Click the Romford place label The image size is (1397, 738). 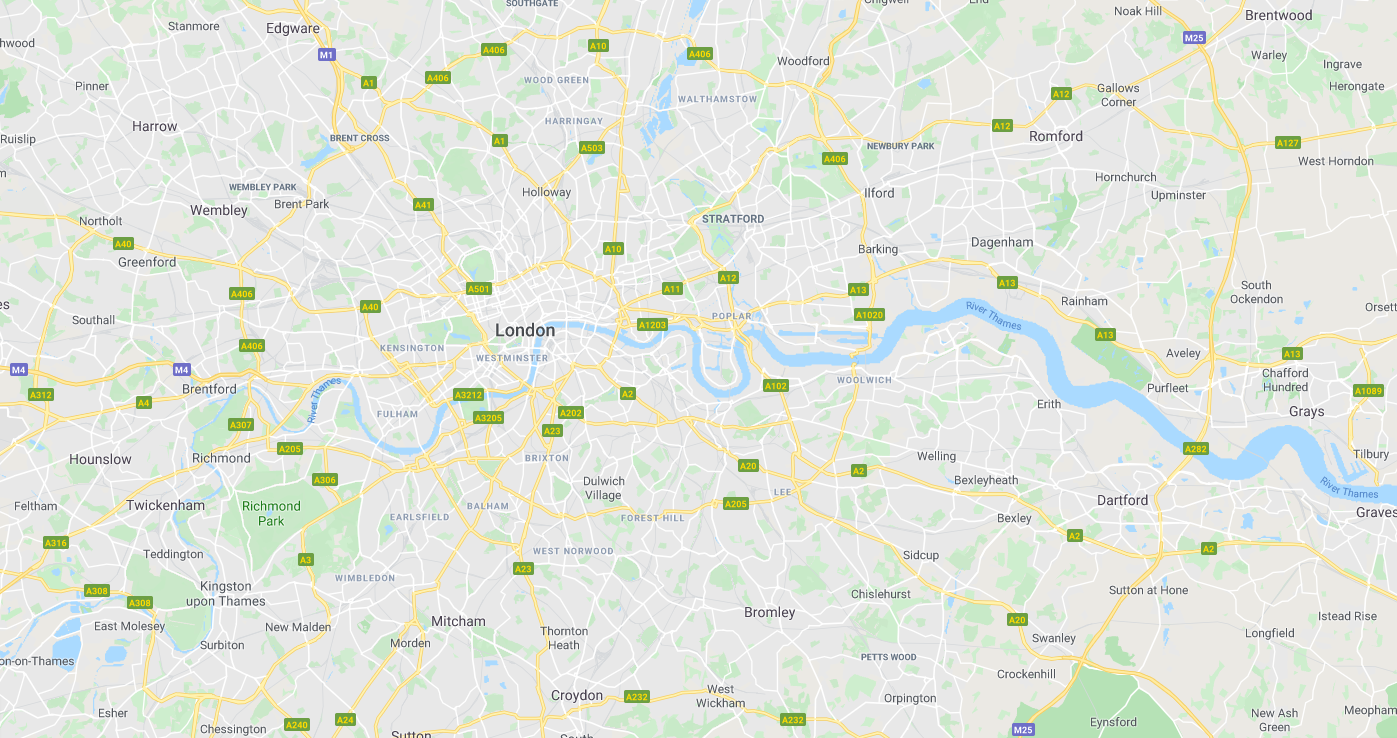click(1056, 136)
